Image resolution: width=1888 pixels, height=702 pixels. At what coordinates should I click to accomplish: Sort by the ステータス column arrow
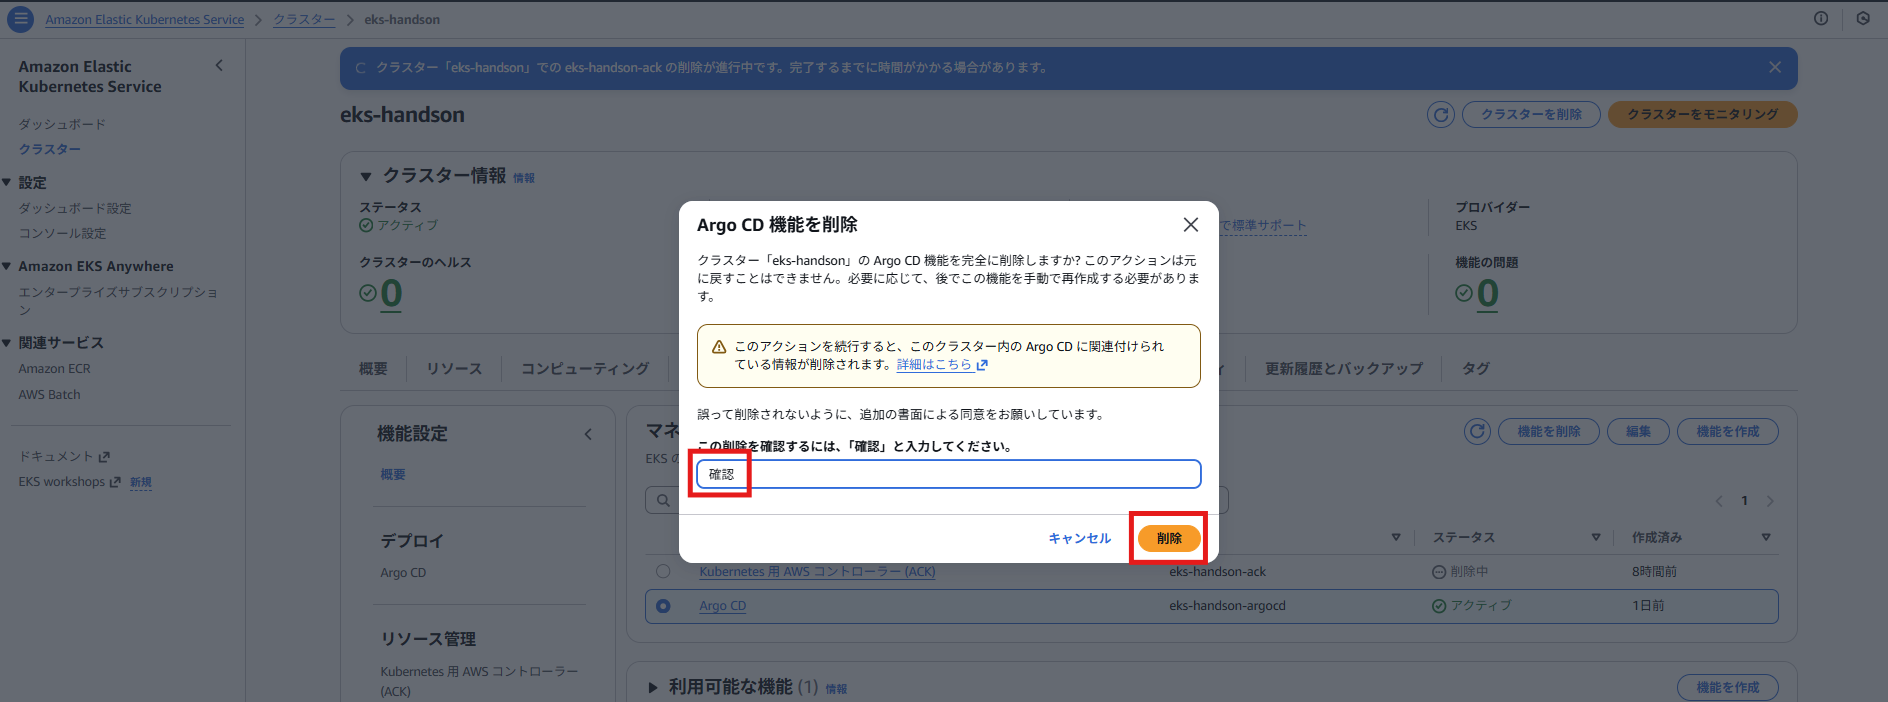(x=1596, y=537)
